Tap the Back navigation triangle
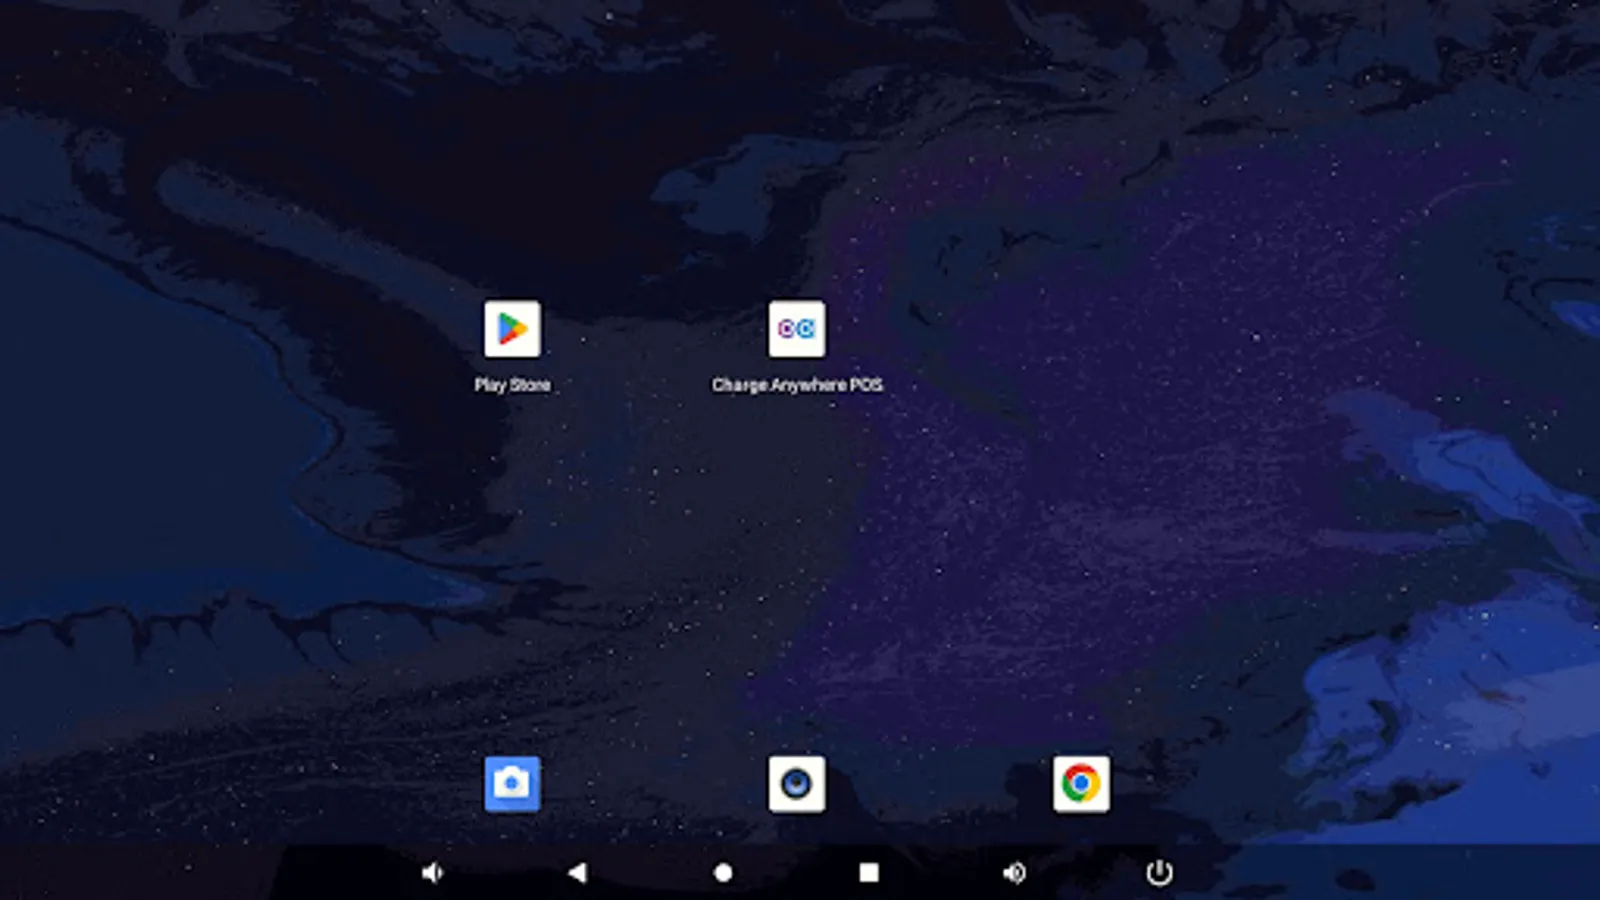 pos(577,873)
